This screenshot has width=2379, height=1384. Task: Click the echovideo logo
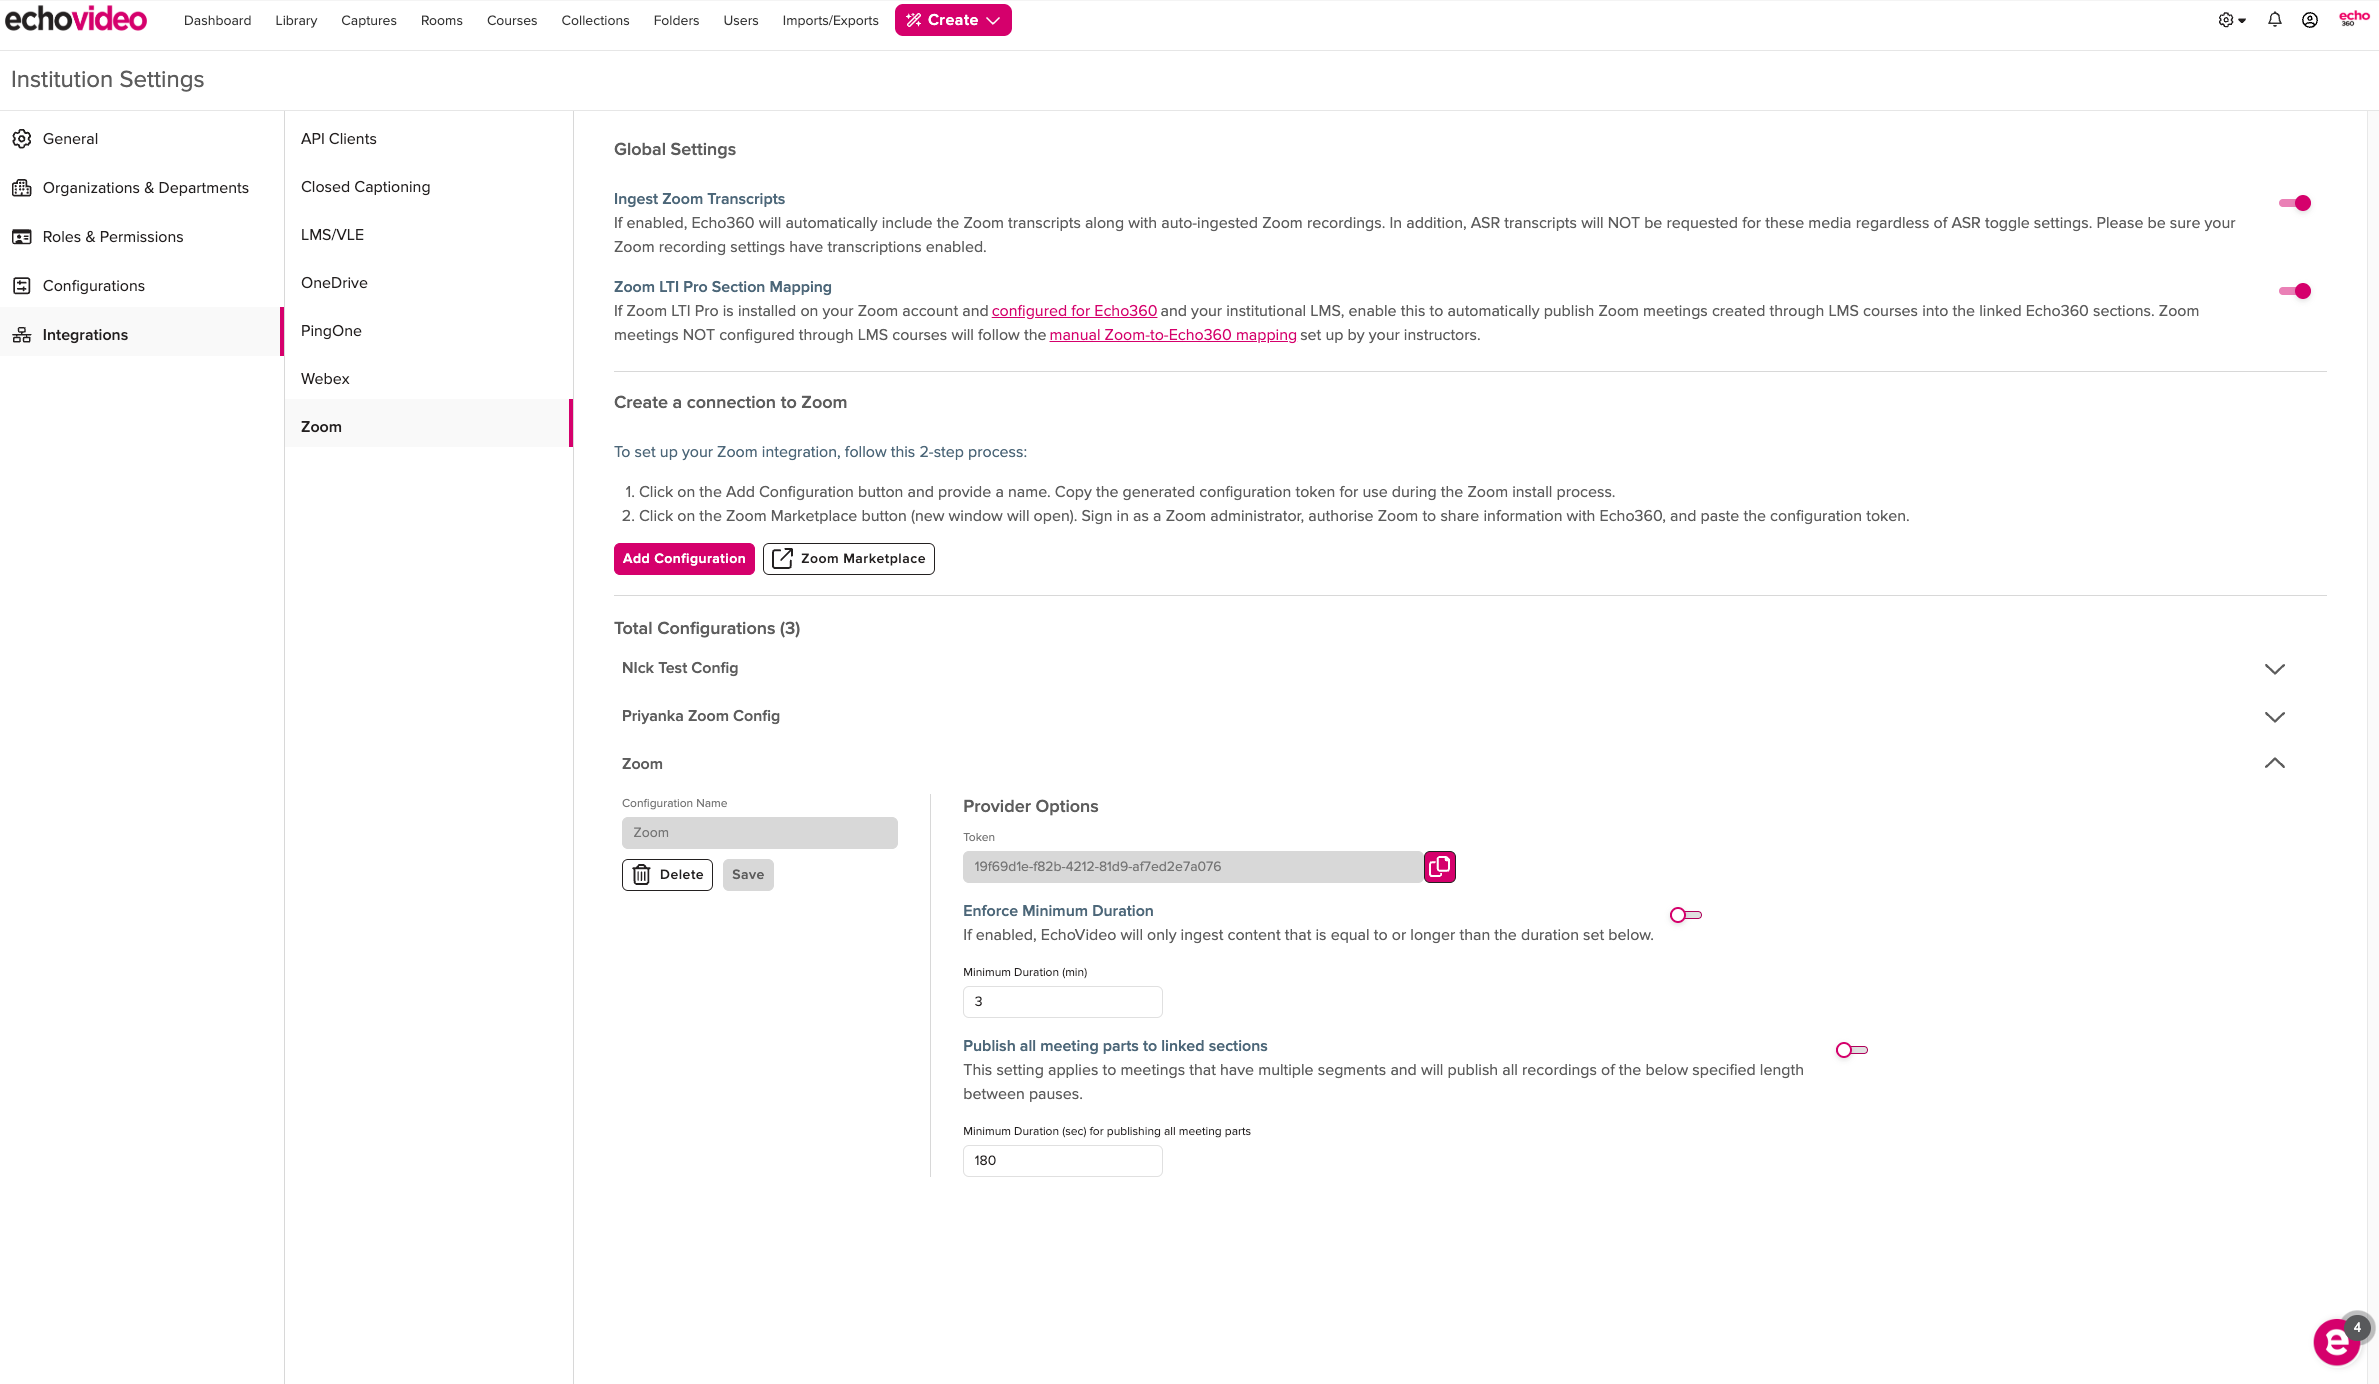click(76, 19)
